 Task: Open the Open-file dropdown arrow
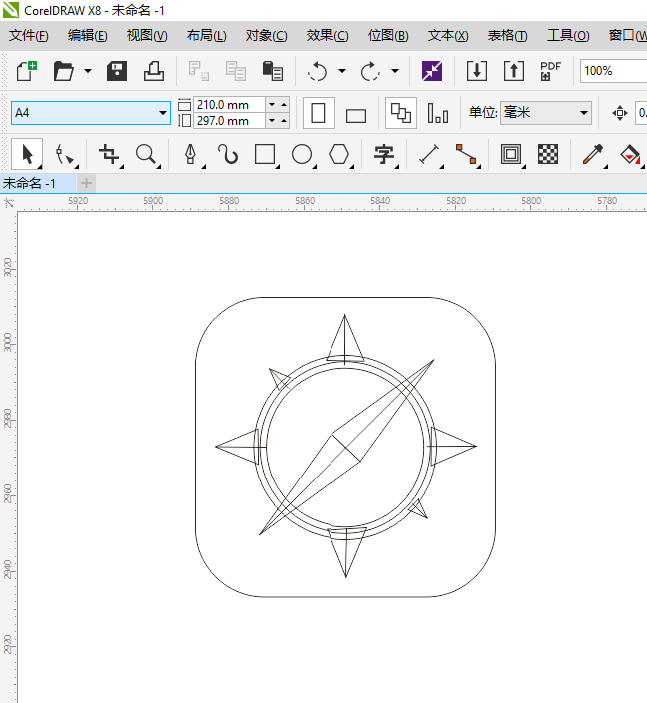click(x=88, y=71)
